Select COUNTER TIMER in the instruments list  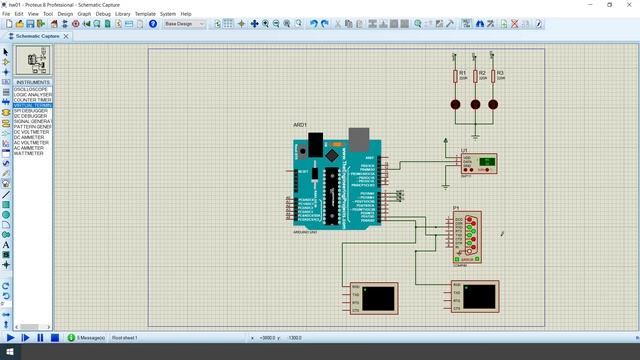[33, 100]
